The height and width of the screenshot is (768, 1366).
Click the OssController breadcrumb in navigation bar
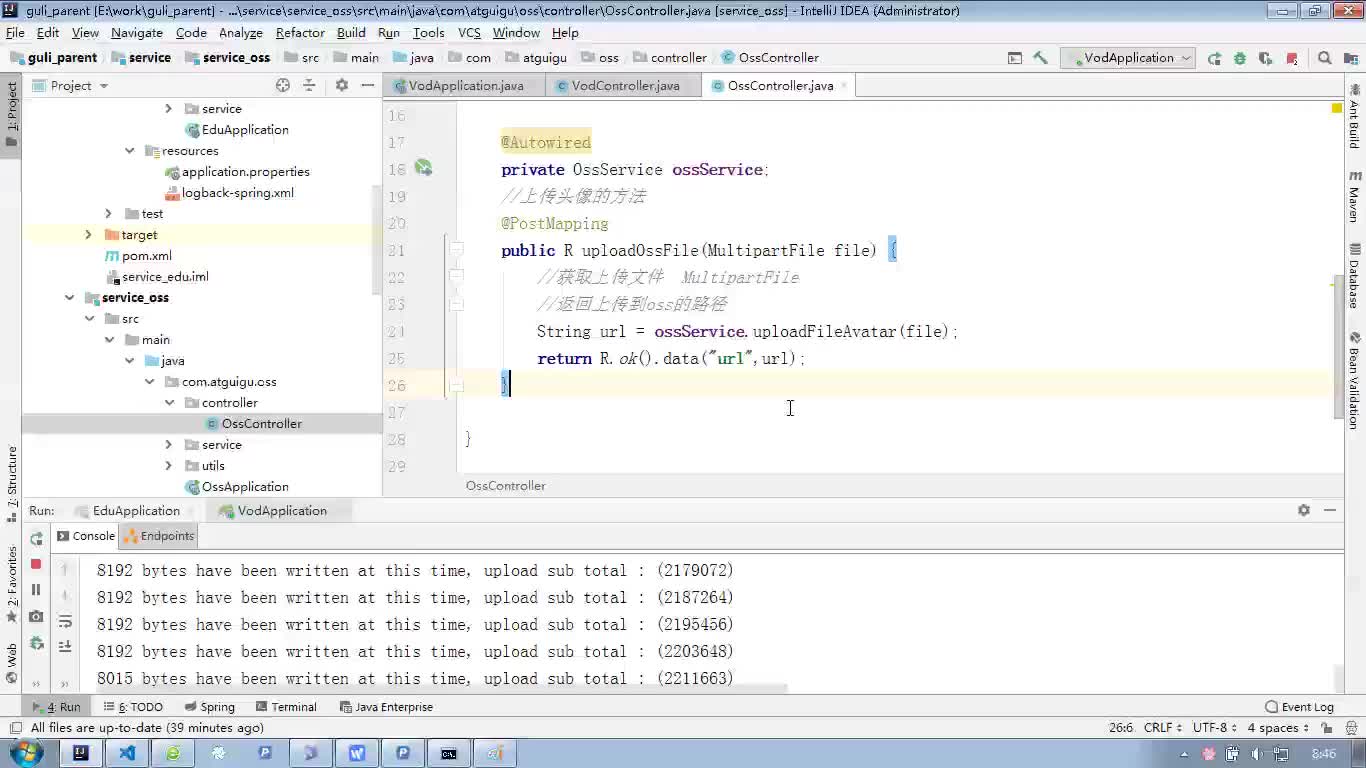(x=770, y=58)
